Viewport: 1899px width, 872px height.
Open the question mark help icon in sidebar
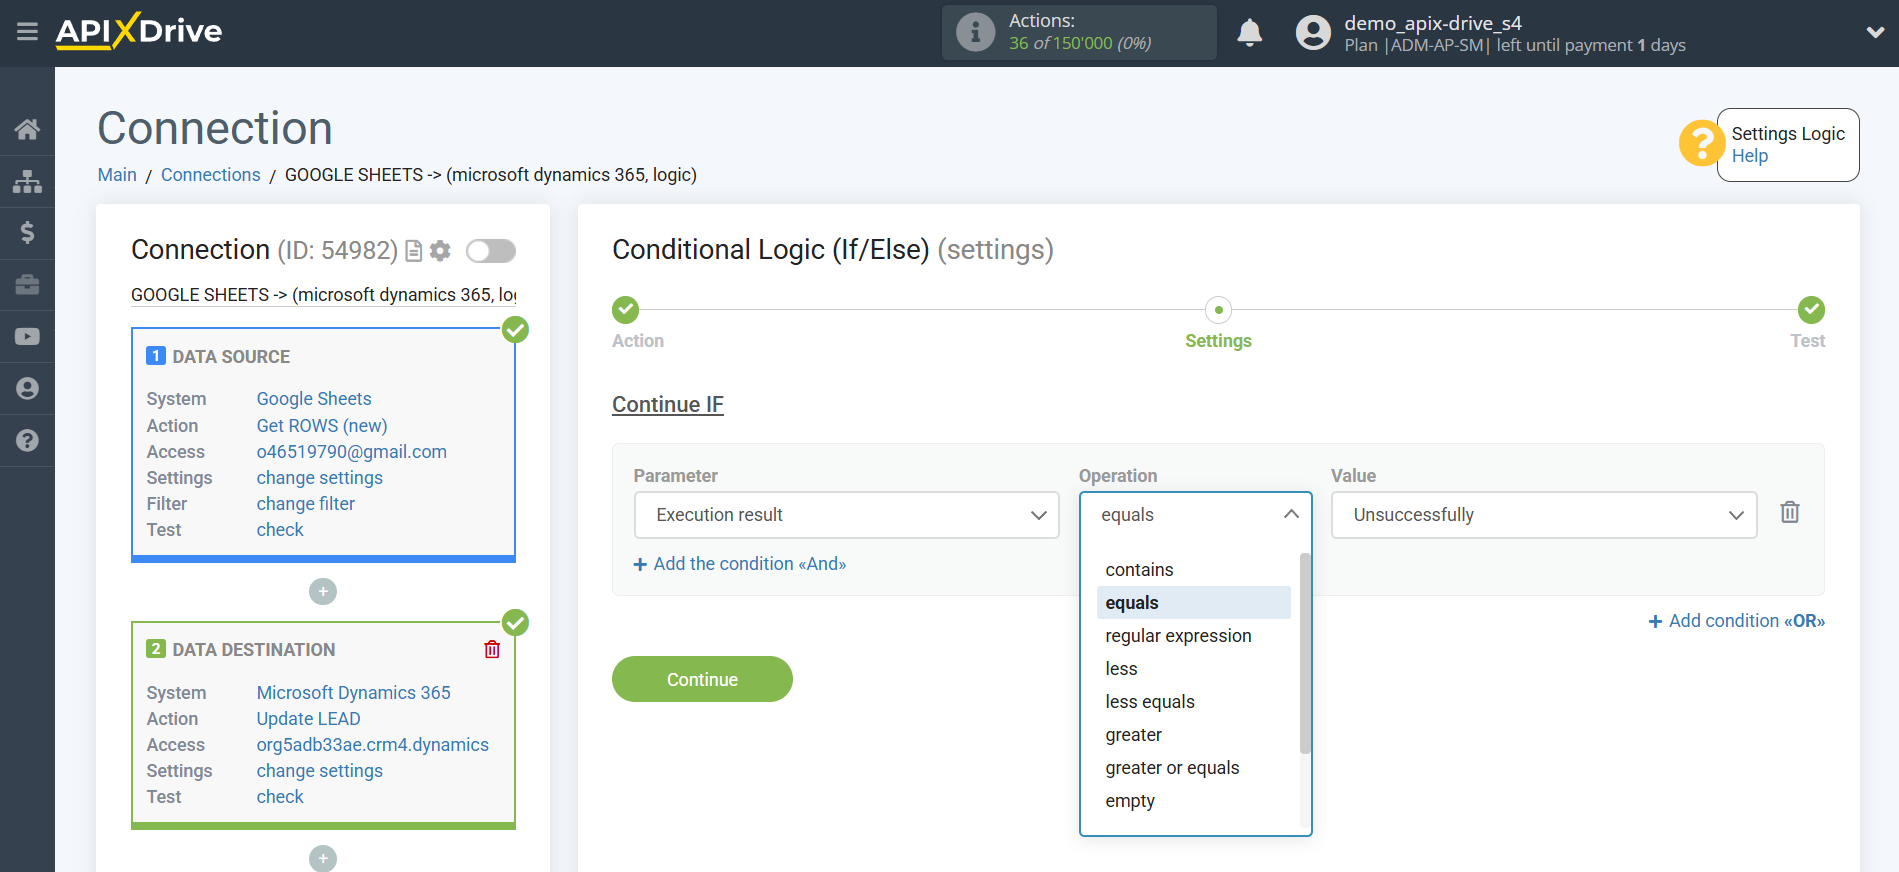tap(27, 441)
